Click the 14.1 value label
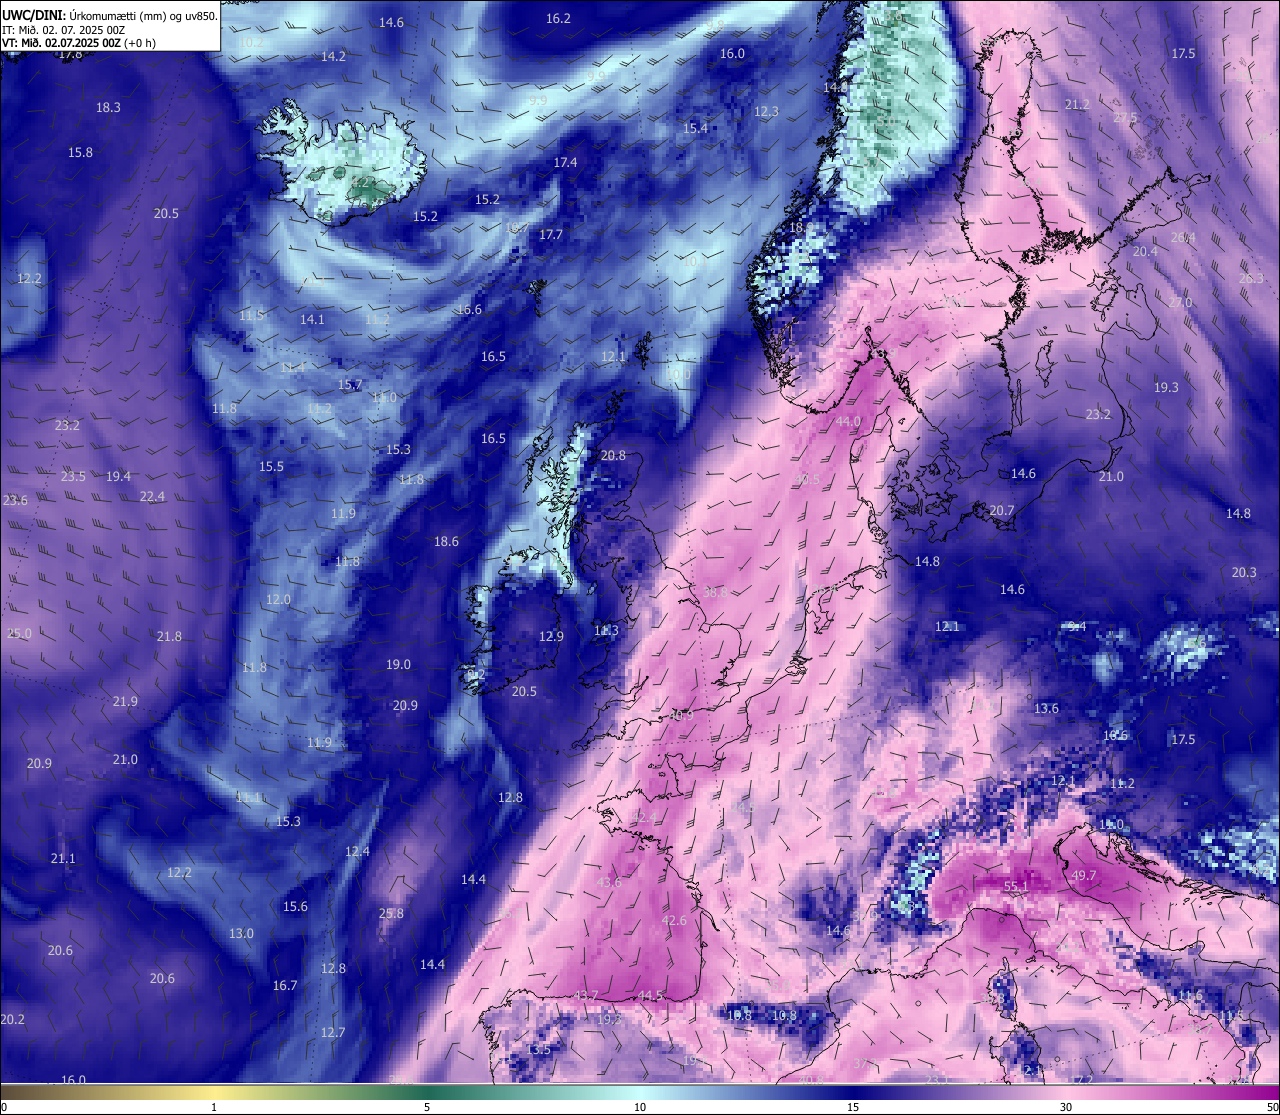Screen dimensions: 1280x1115 [x=313, y=320]
